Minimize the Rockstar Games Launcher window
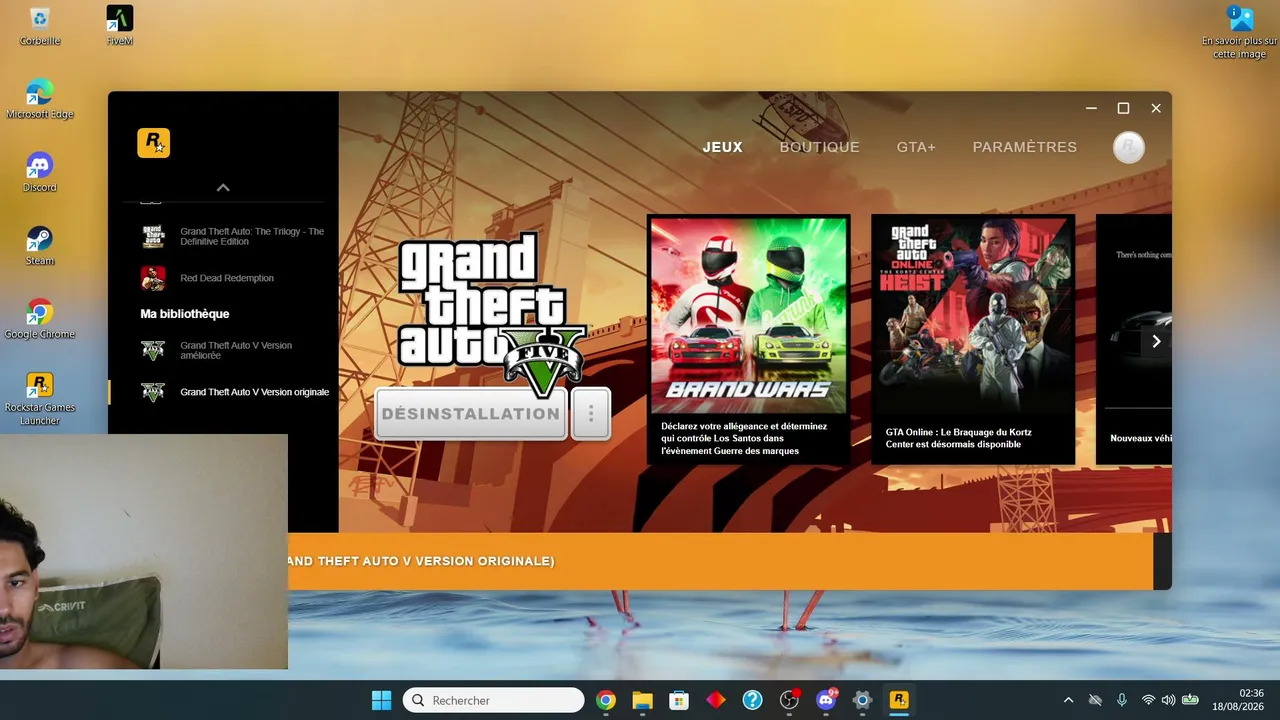 pos(1091,108)
